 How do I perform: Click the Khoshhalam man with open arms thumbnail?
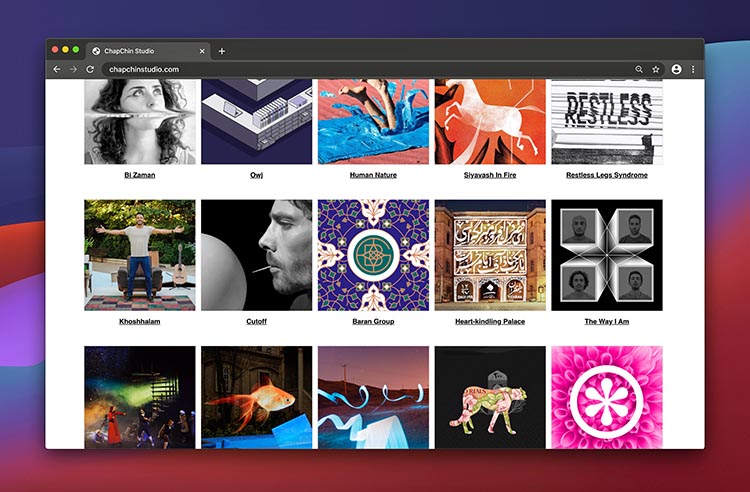point(140,255)
